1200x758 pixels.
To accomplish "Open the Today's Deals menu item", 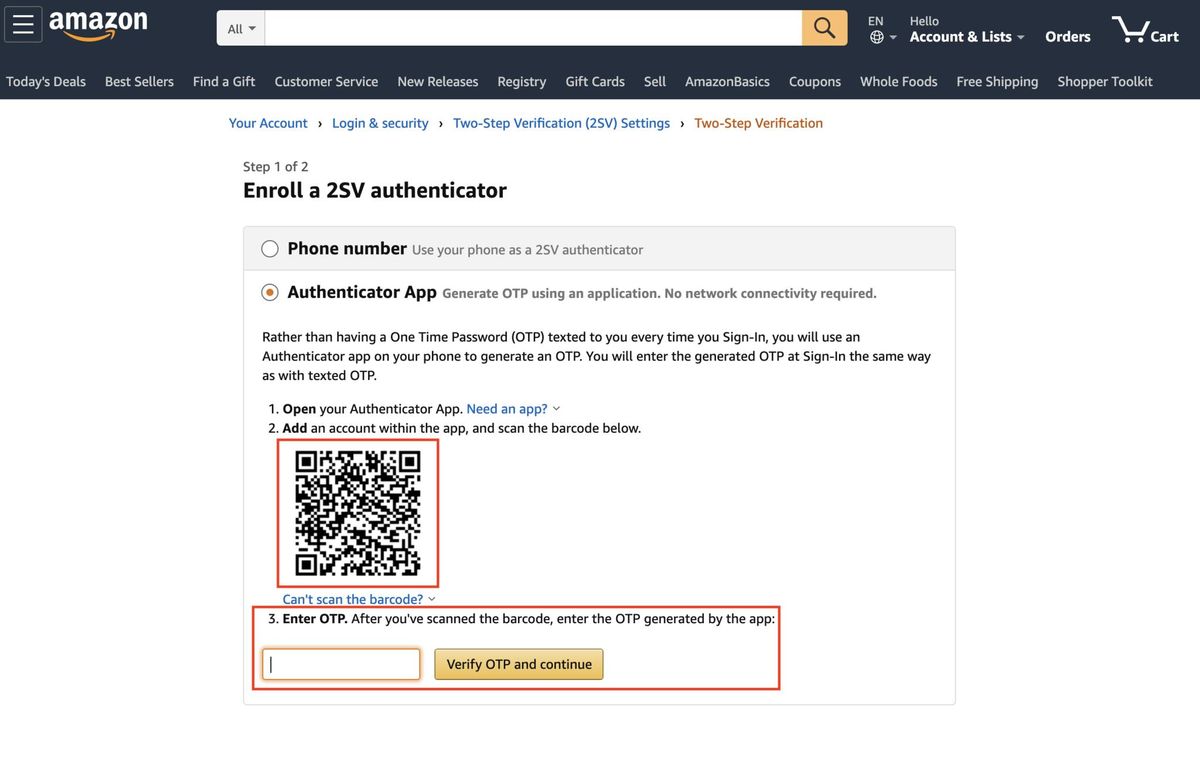I will tap(46, 81).
